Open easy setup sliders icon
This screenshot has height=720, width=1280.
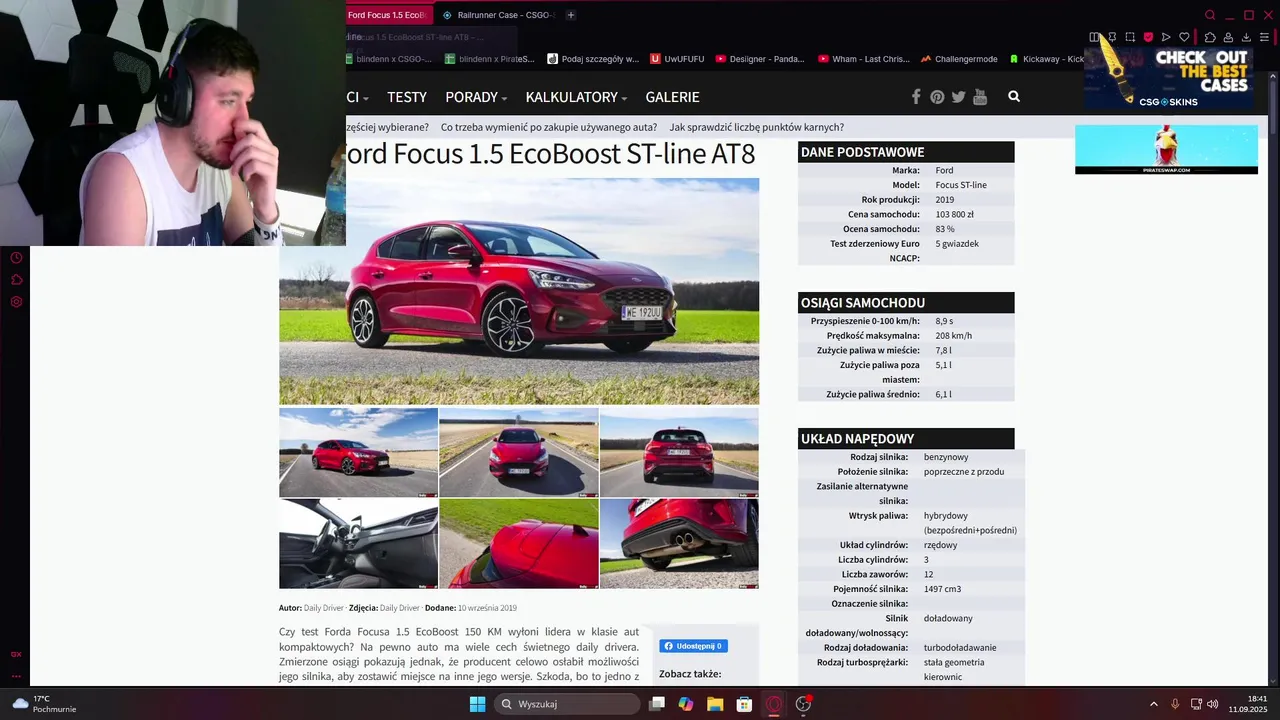[x=1264, y=37]
